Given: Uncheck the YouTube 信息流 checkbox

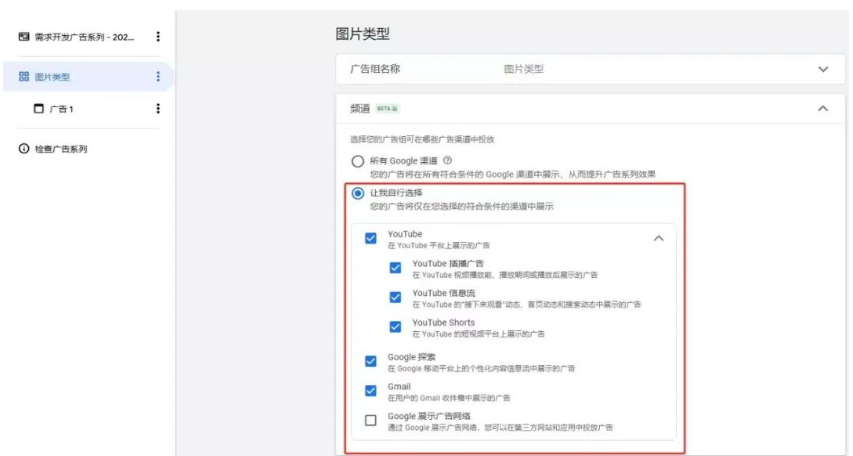Looking at the screenshot, I should pyautogui.click(x=395, y=297).
